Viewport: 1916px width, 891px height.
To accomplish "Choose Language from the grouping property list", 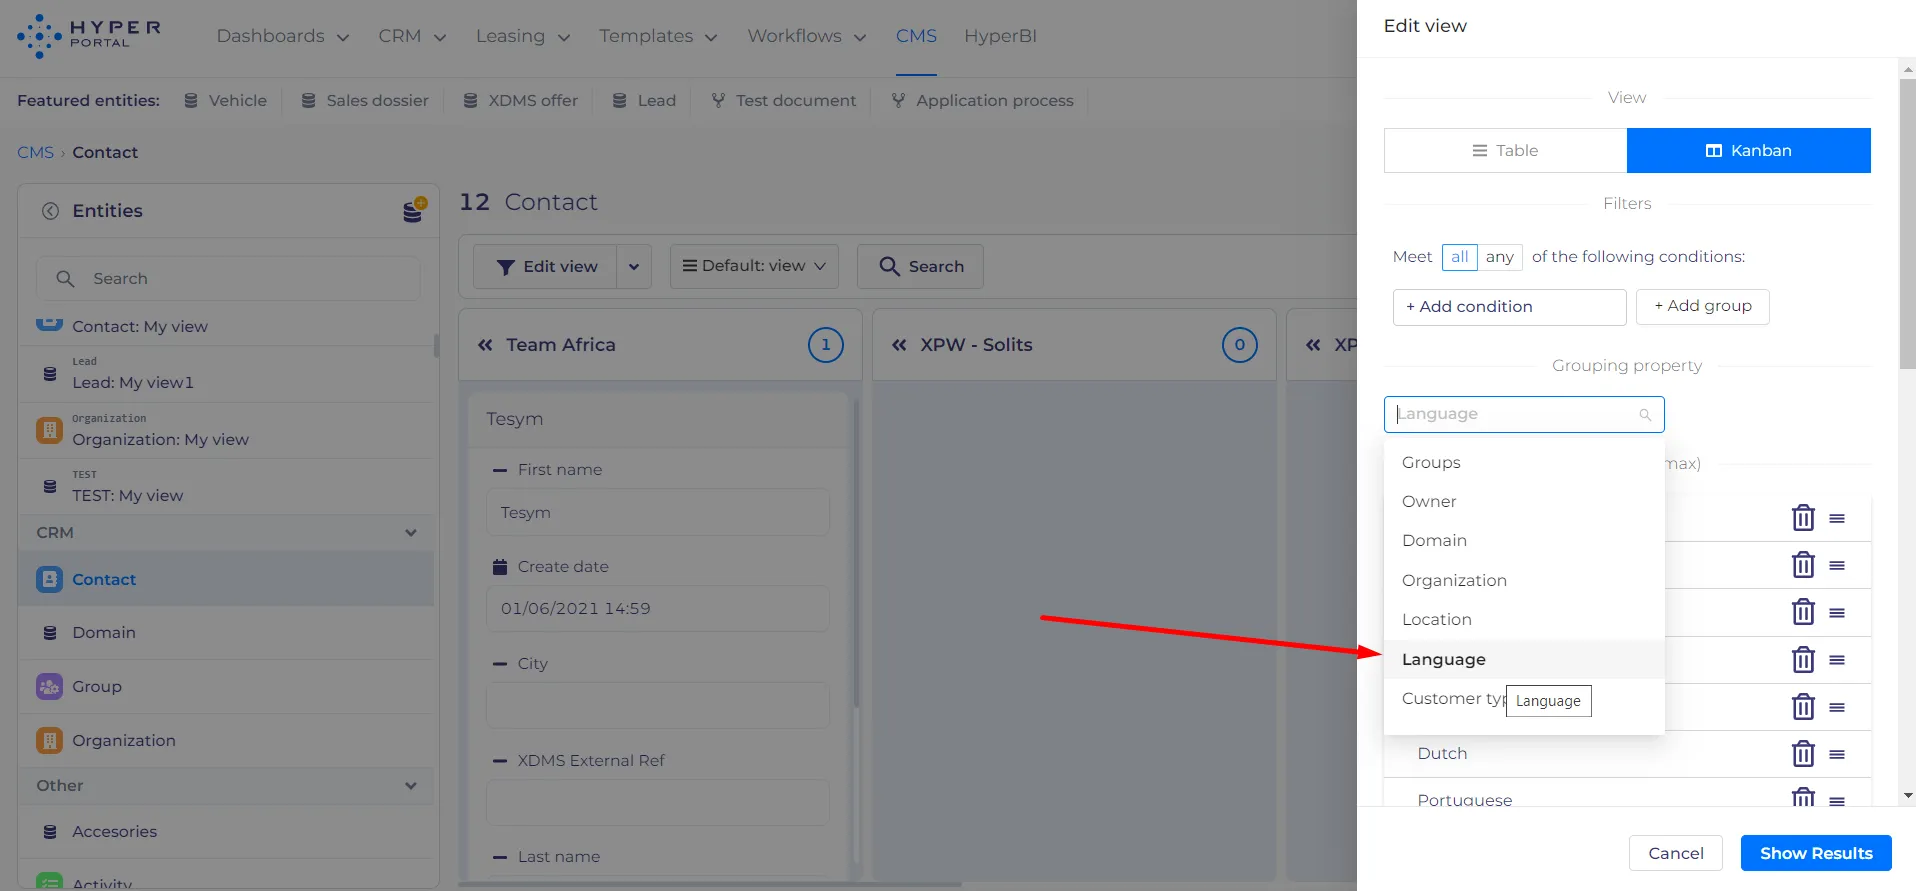I will tap(1524, 660).
